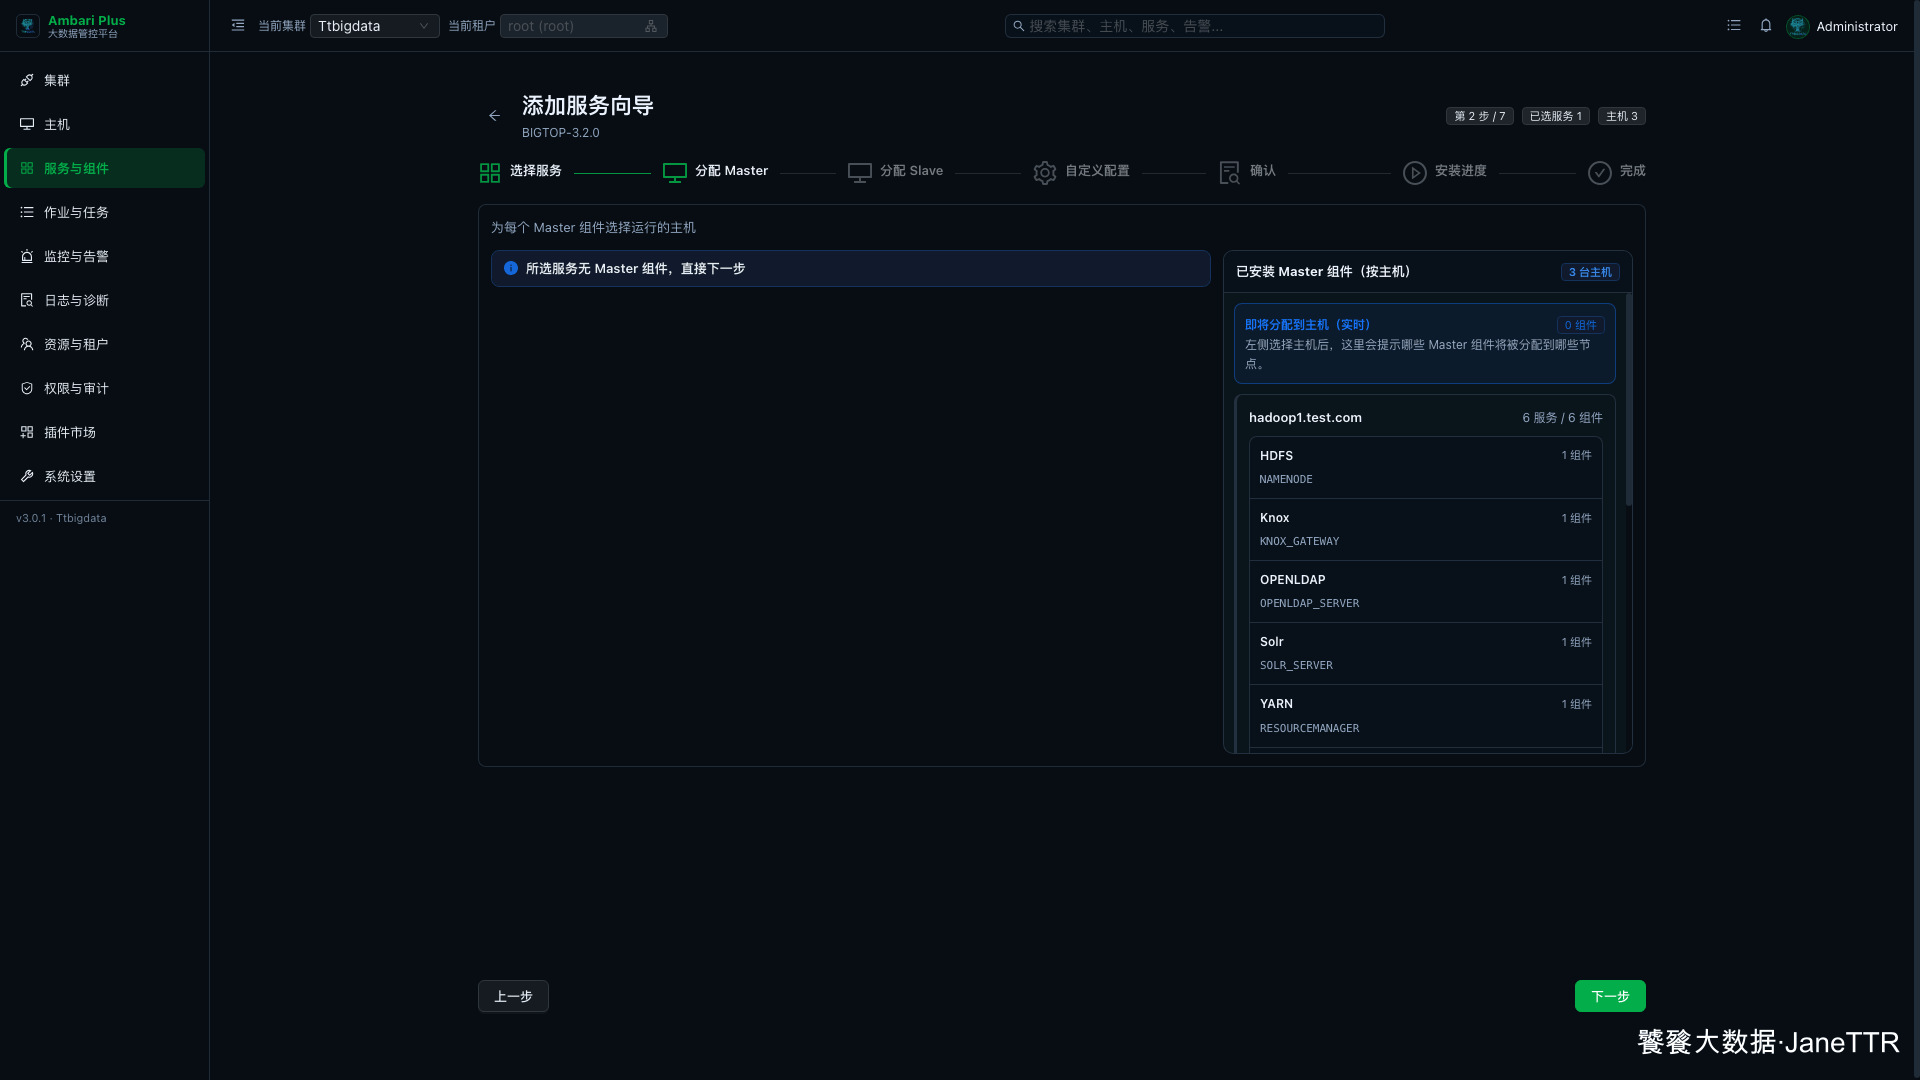Open 主机 in the sidebar
This screenshot has width=1920, height=1080.
pyautogui.click(x=105, y=124)
